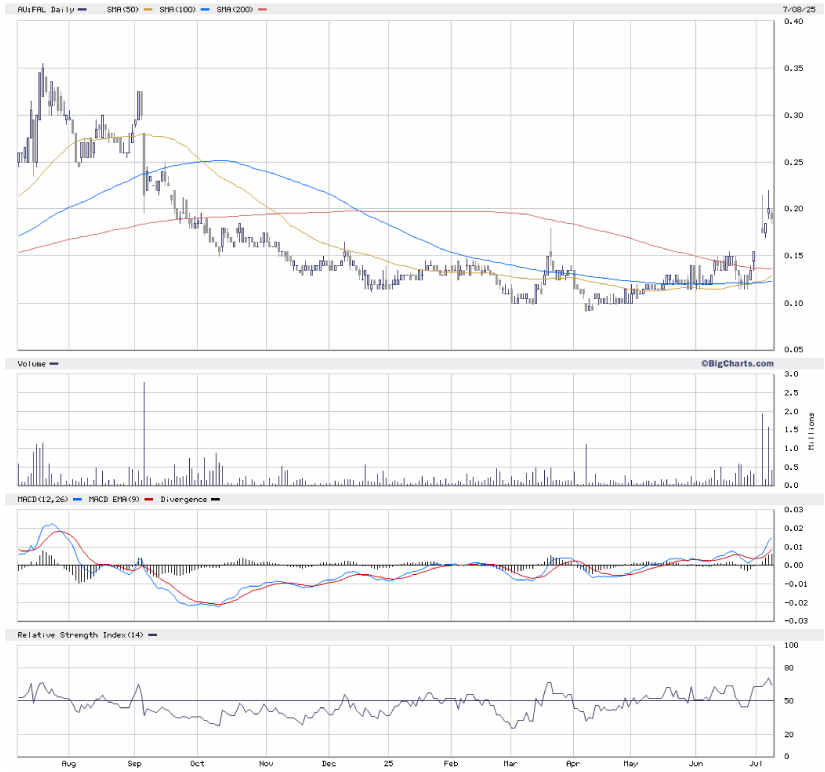Click the BigCharts.com watermark link
This screenshot has height=772, width=825.
[736, 363]
